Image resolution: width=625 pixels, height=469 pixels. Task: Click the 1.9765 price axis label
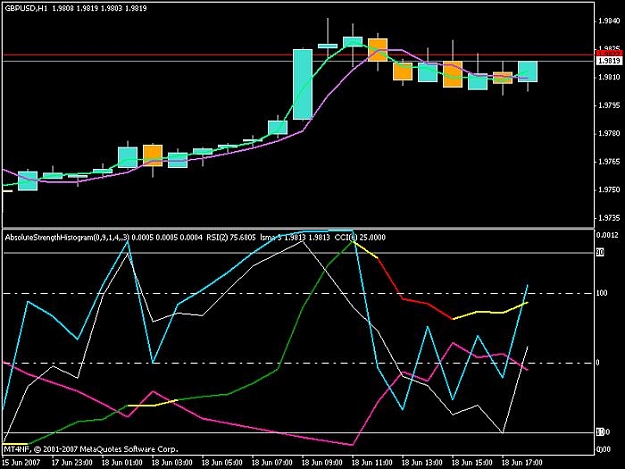[610, 162]
